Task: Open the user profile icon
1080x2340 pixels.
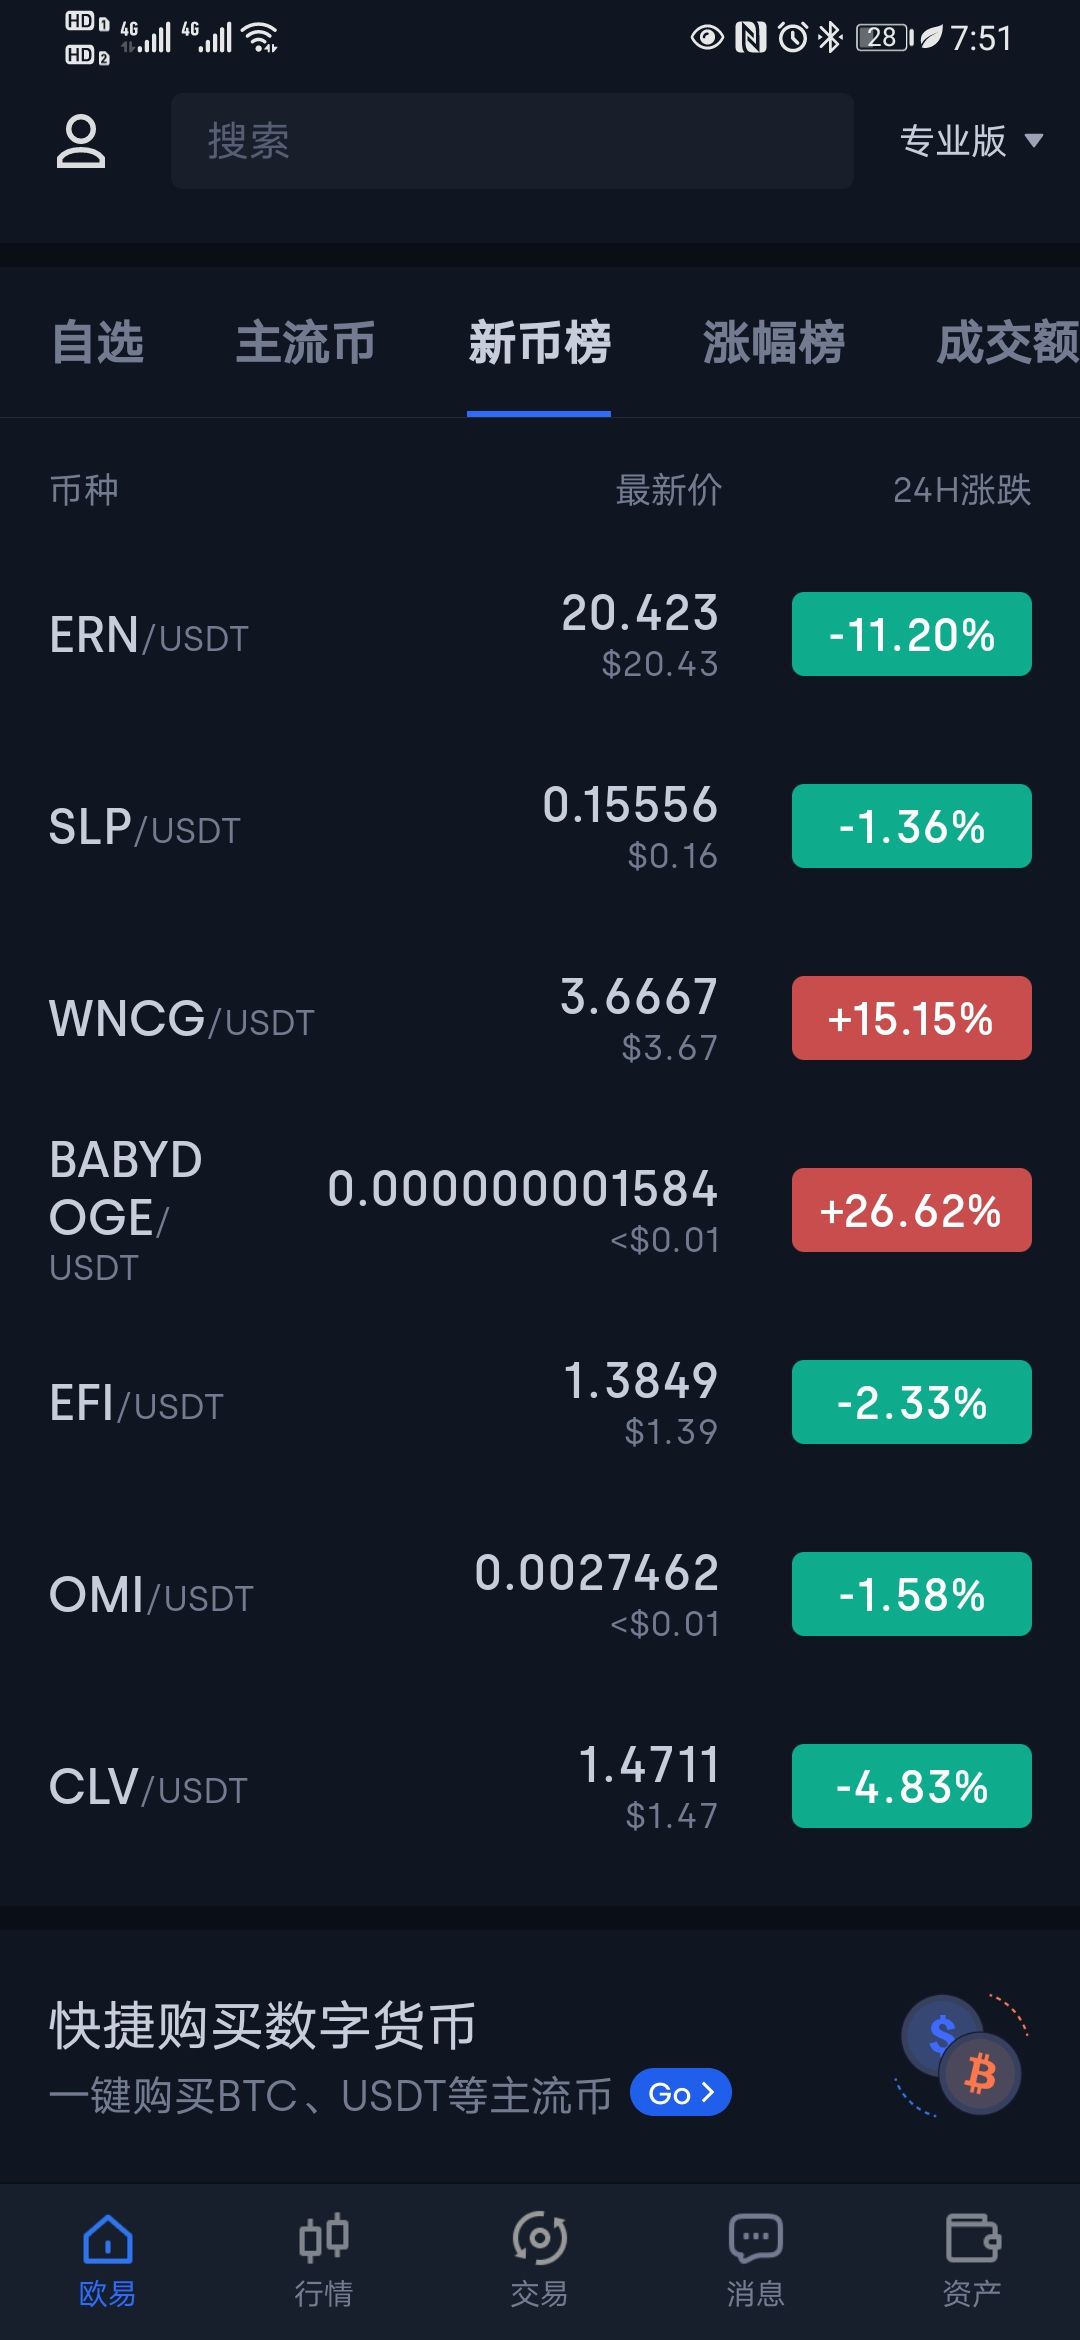Action: click(80, 141)
